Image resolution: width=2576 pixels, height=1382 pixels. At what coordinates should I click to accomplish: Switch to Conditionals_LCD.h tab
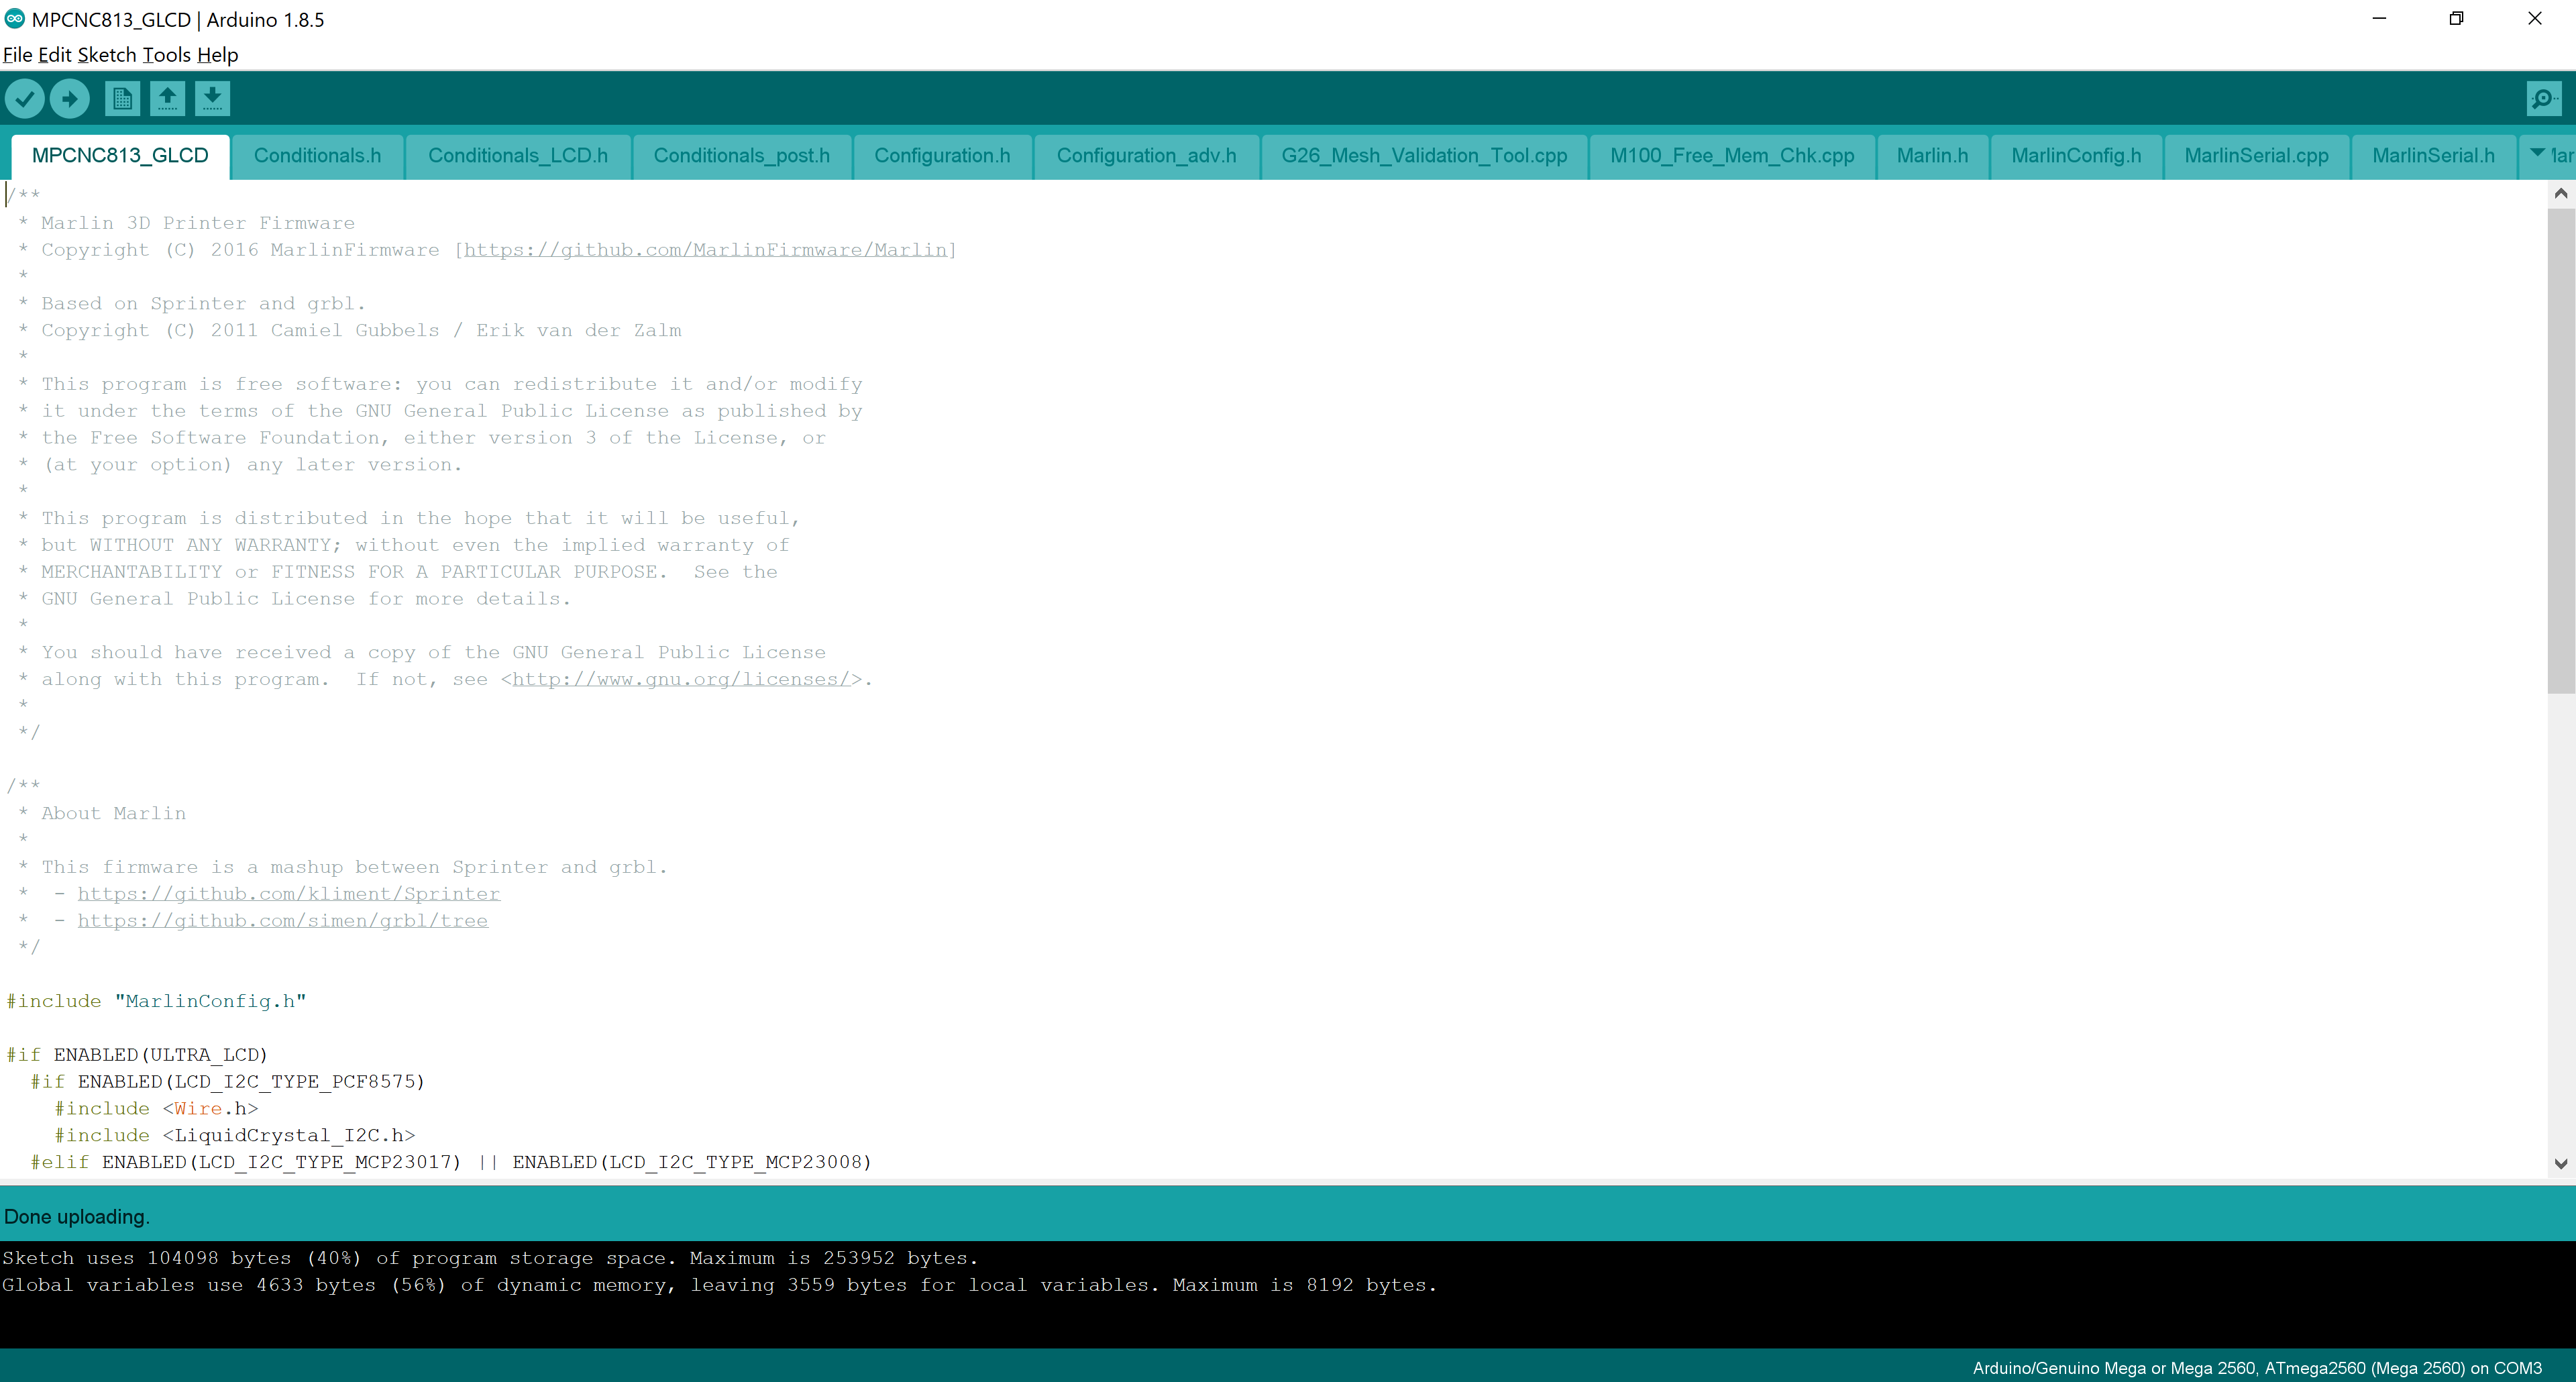pyautogui.click(x=518, y=156)
